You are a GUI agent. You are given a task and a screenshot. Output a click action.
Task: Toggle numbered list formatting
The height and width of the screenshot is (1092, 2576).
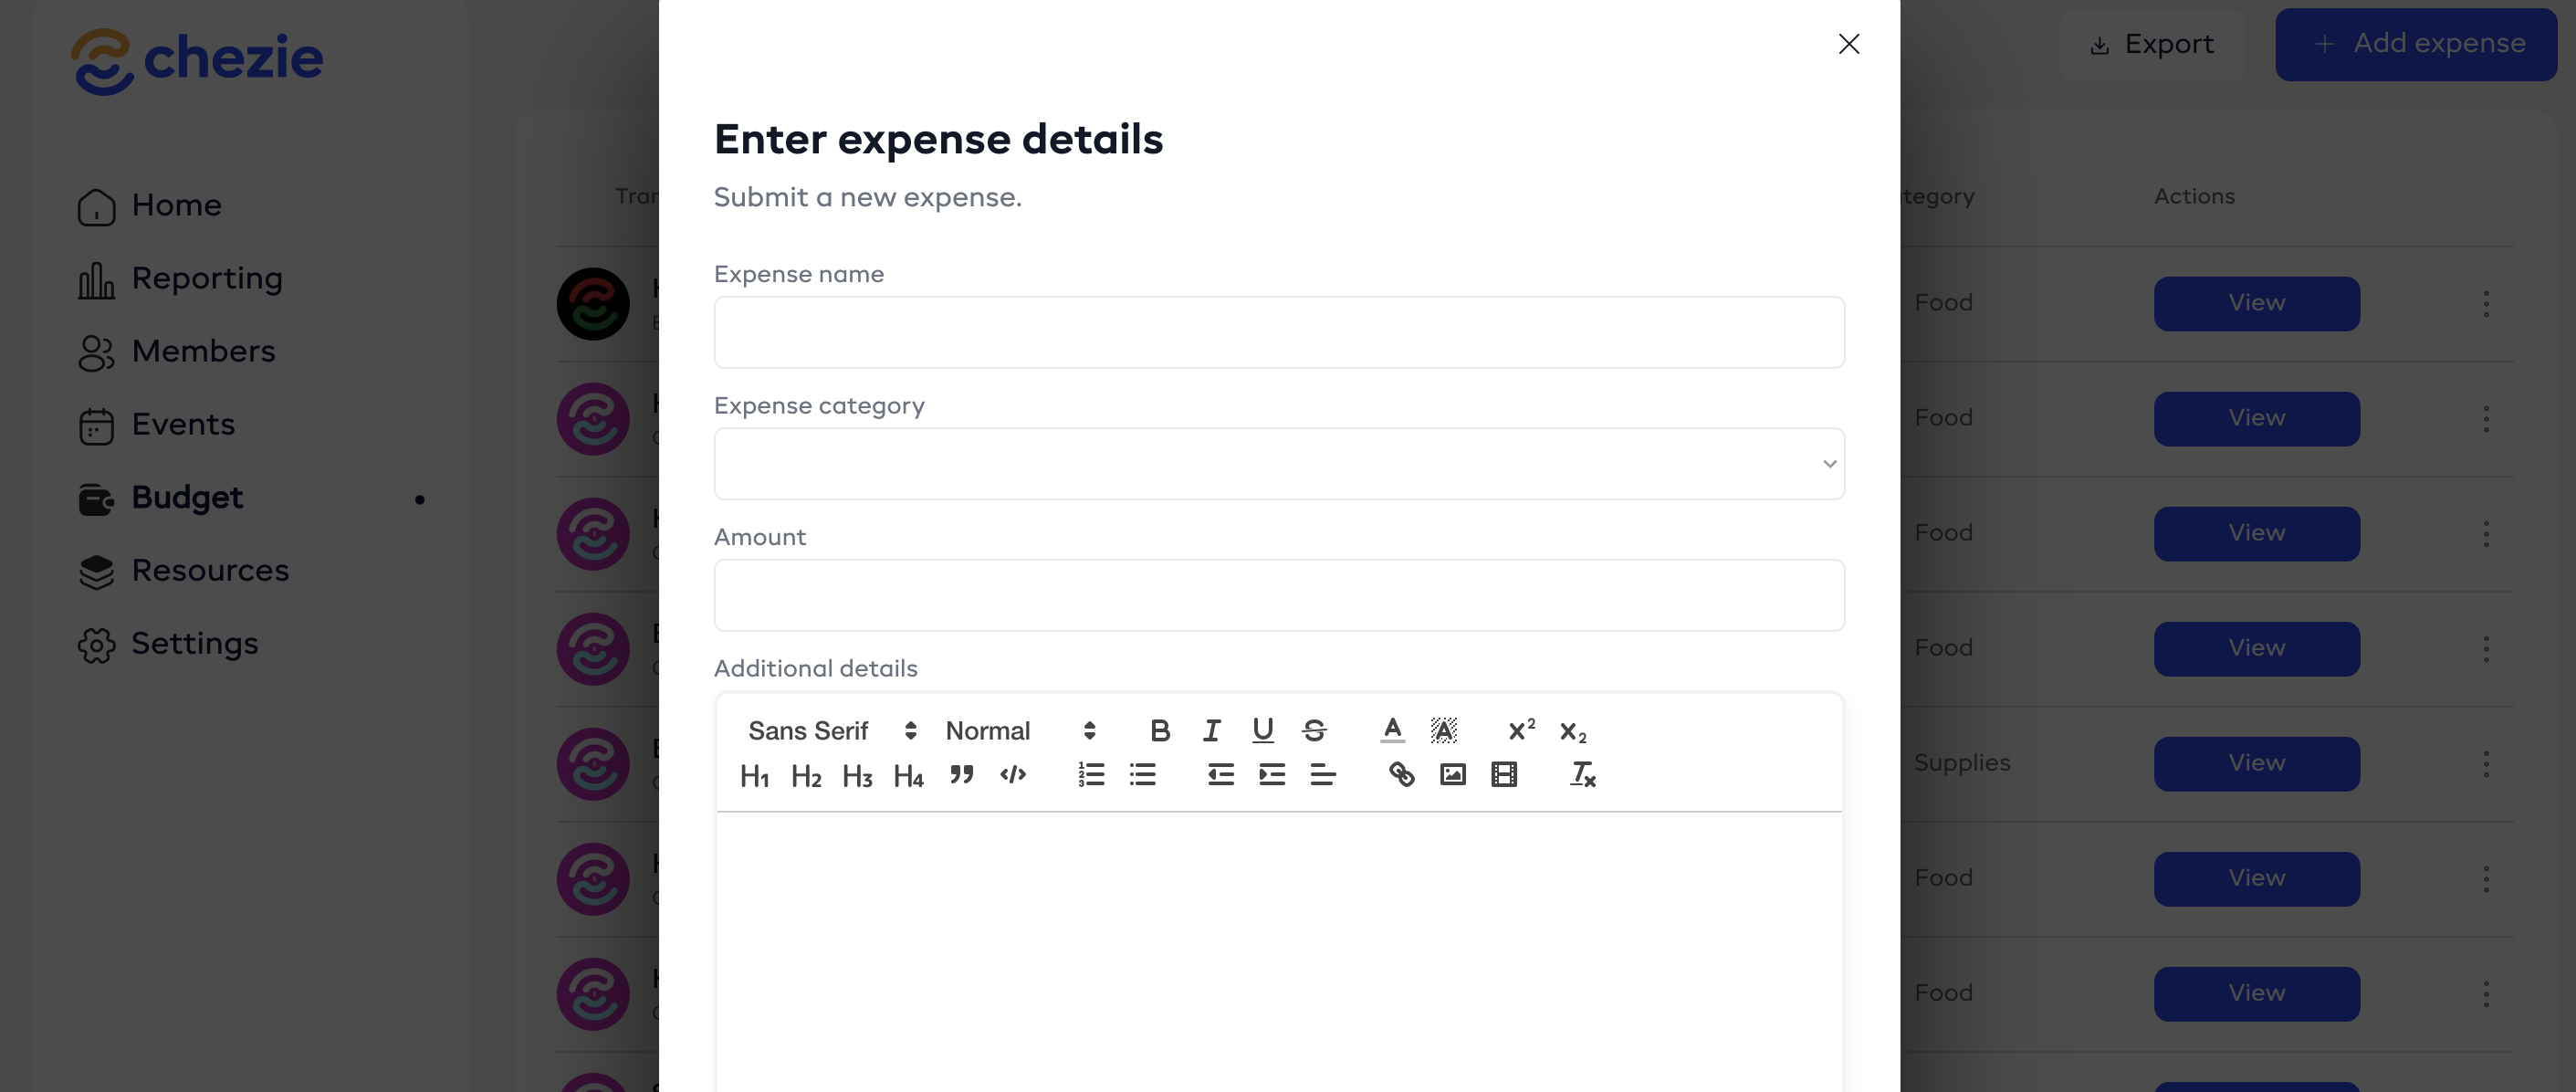[x=1091, y=775]
